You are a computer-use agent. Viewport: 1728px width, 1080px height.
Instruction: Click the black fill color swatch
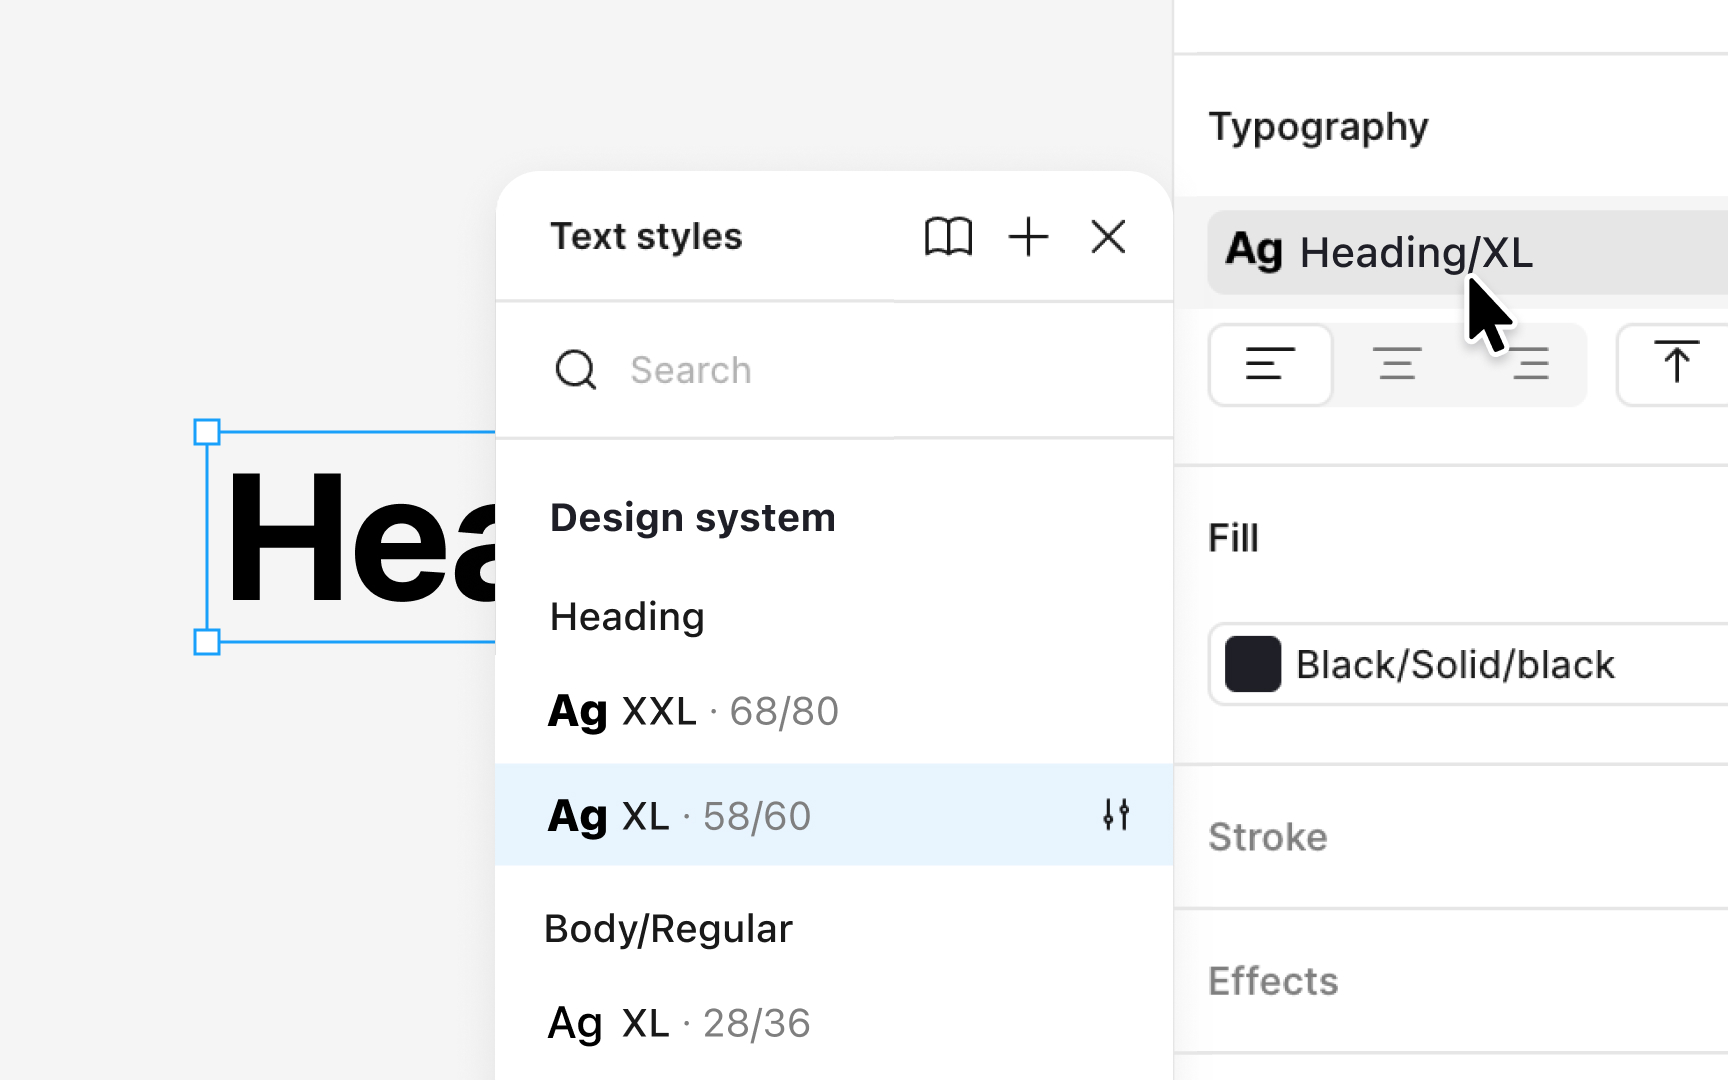tap(1253, 664)
